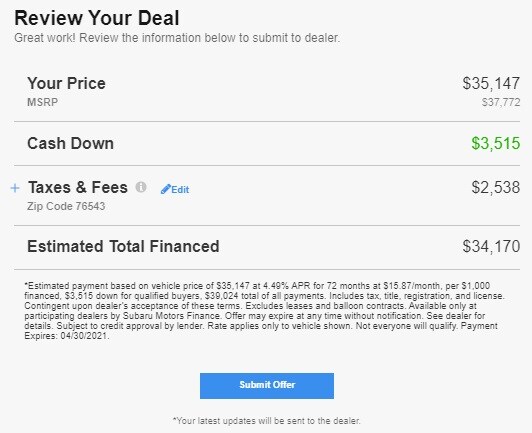Click the Taxes & Fees info icon

click(x=141, y=187)
